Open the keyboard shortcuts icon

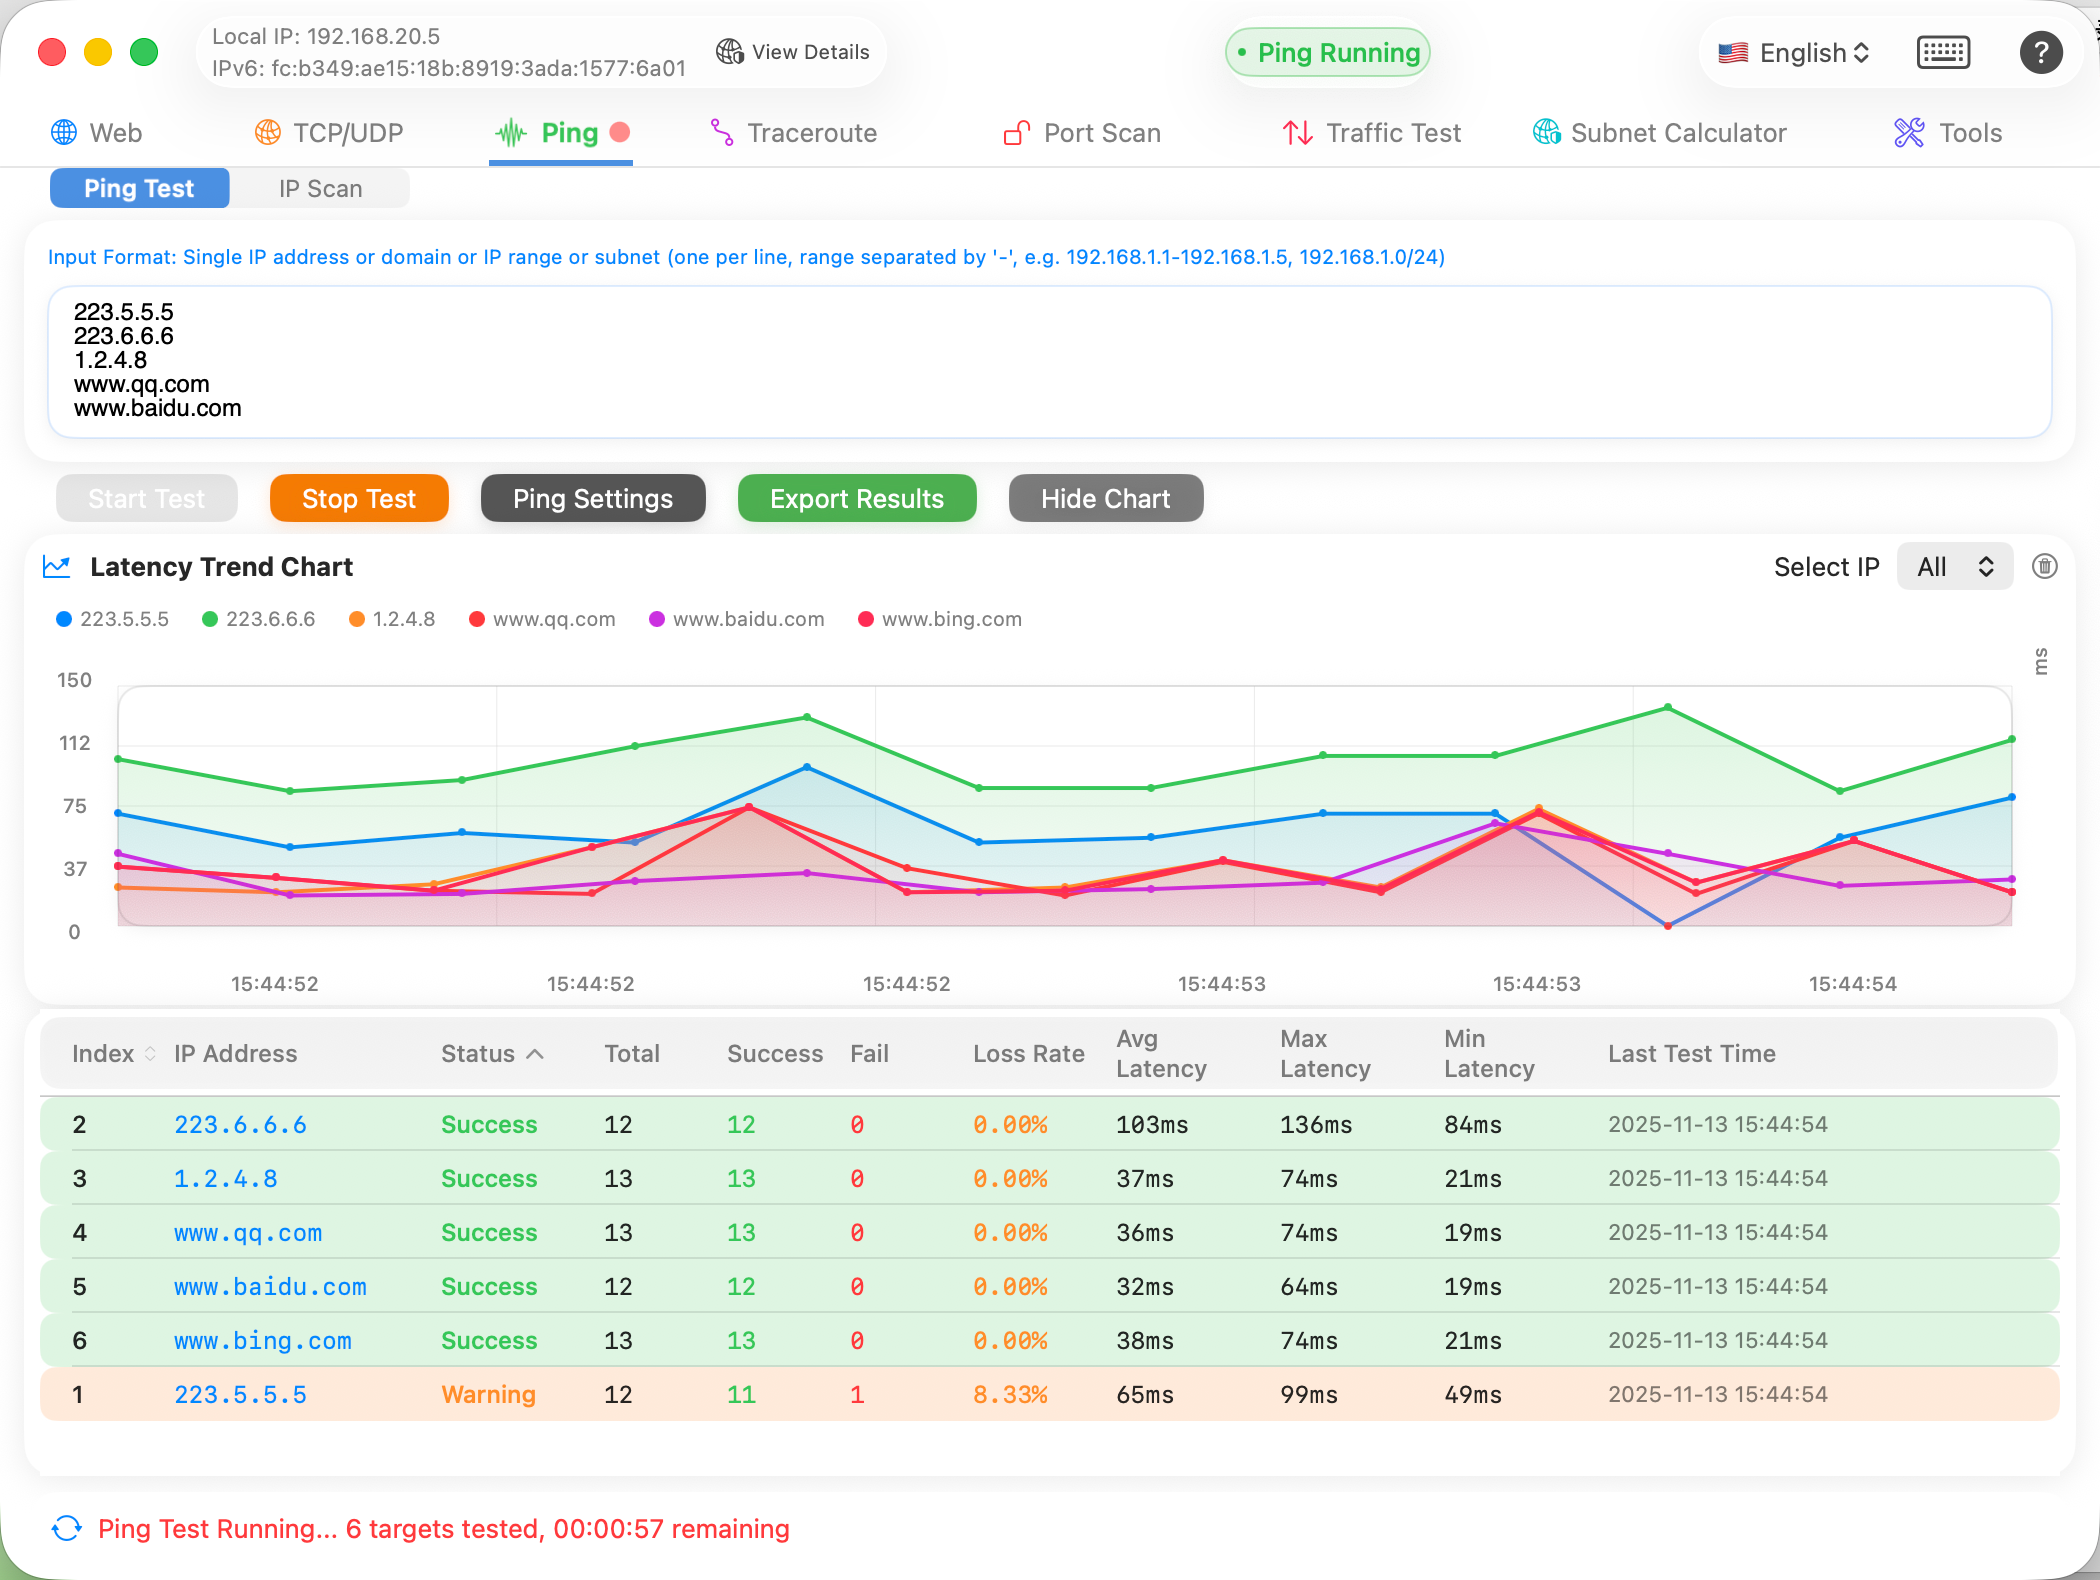point(1943,52)
